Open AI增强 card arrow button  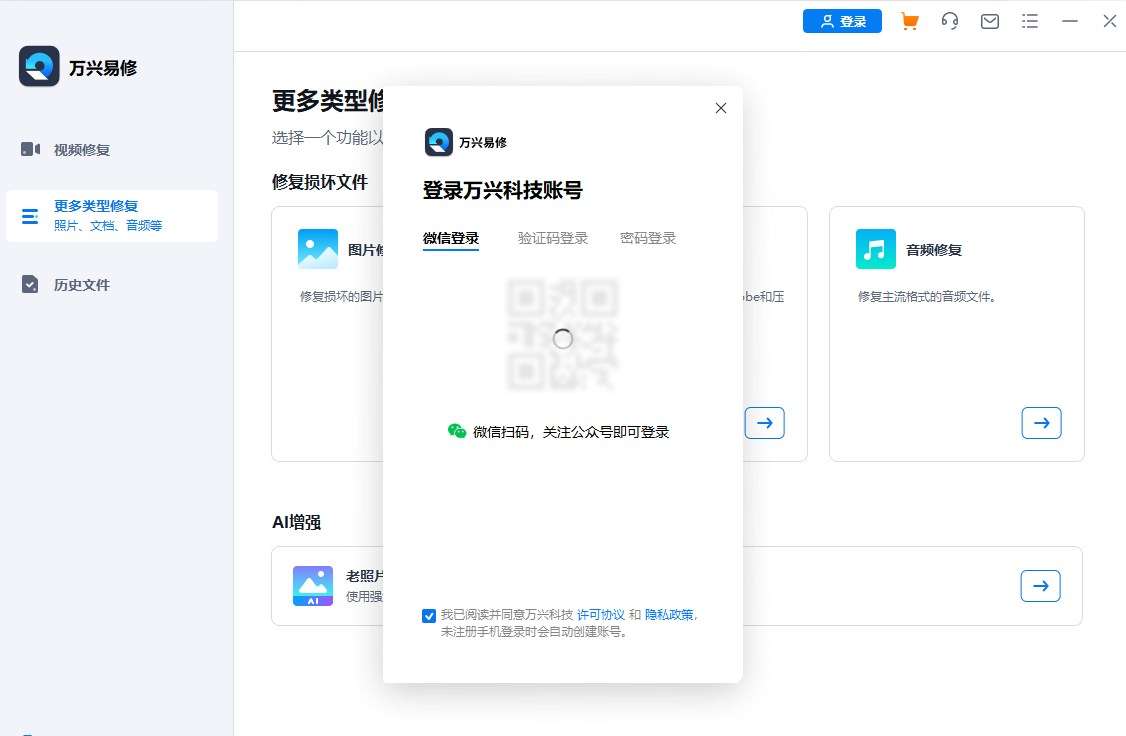click(1040, 586)
